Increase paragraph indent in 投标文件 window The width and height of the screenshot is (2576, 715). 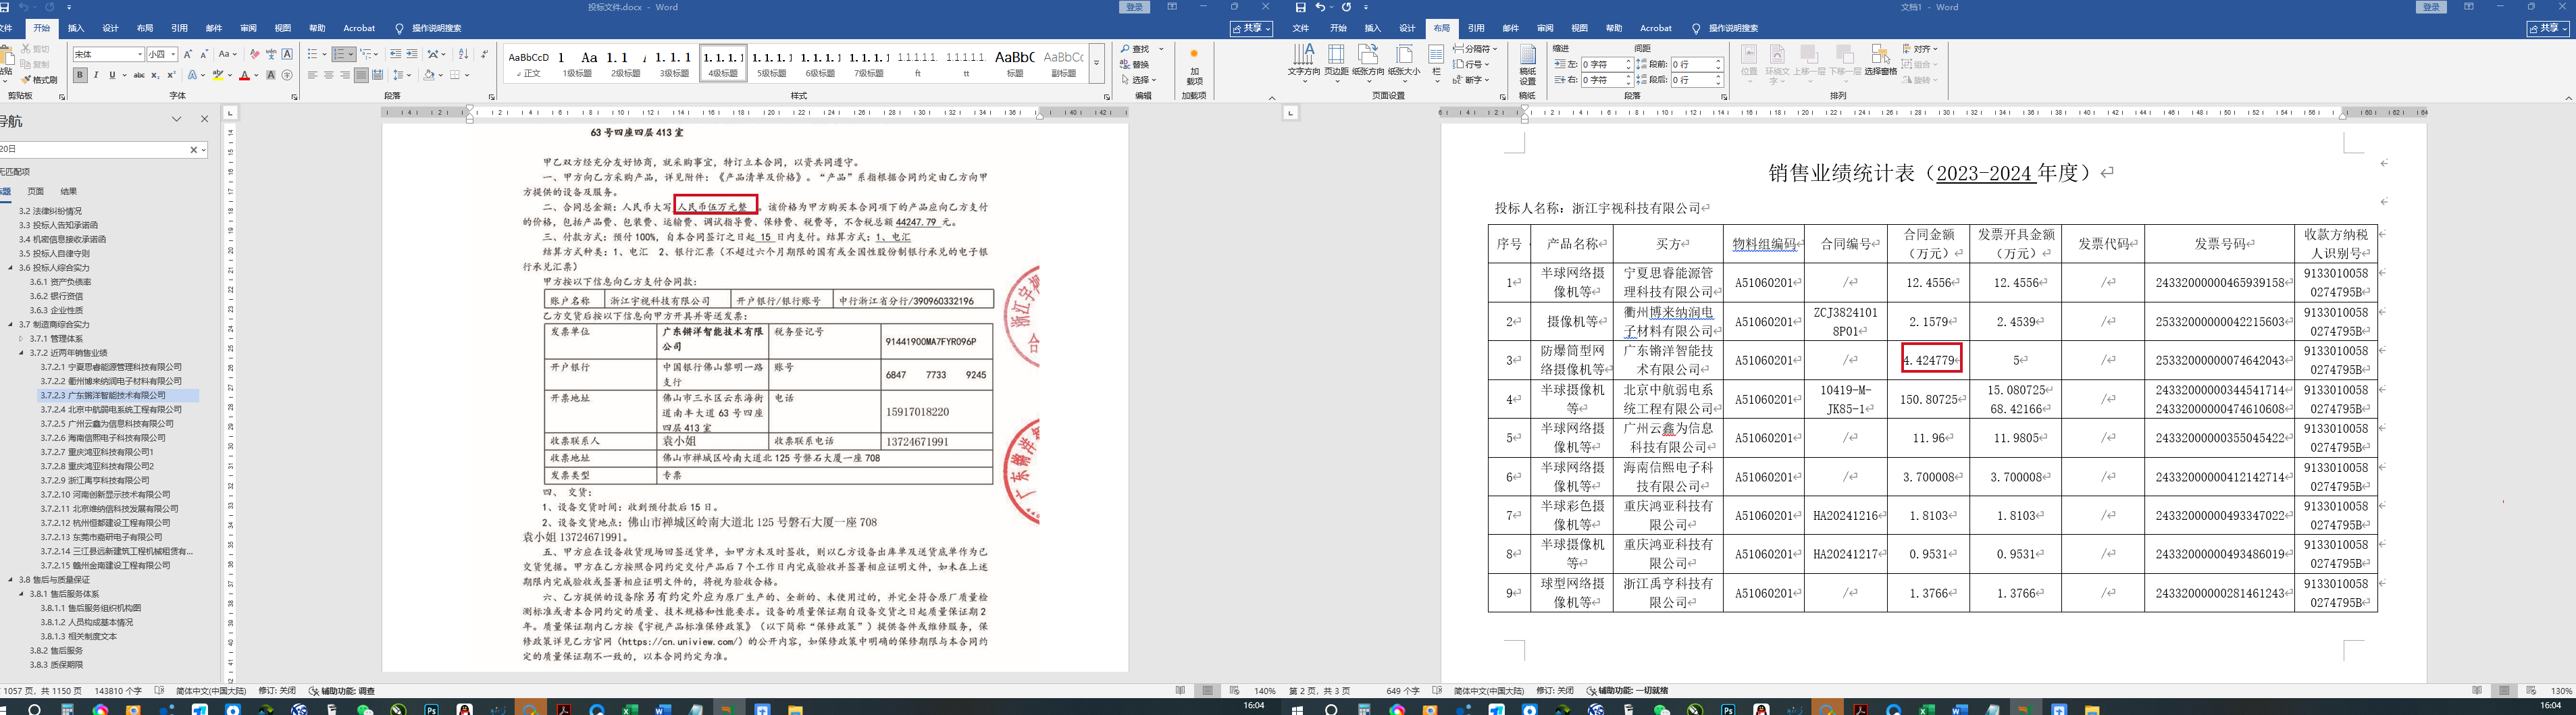pyautogui.click(x=411, y=54)
